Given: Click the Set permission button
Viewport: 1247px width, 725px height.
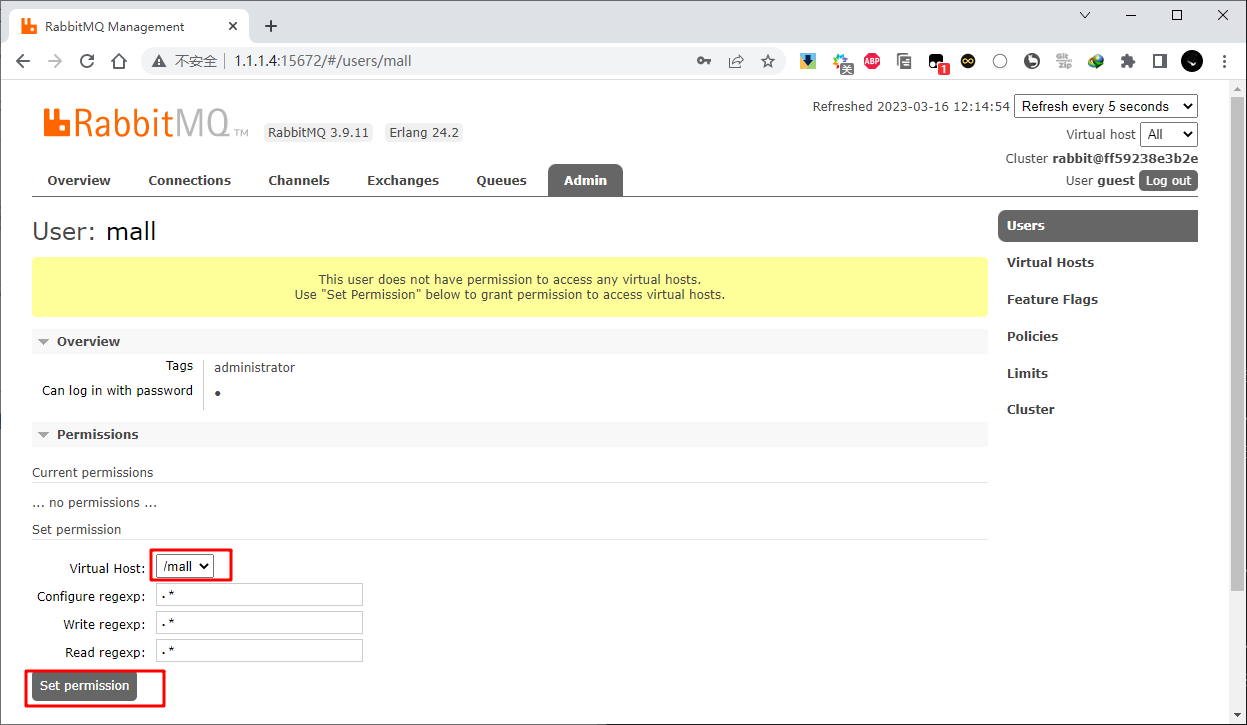Looking at the screenshot, I should 84,686.
